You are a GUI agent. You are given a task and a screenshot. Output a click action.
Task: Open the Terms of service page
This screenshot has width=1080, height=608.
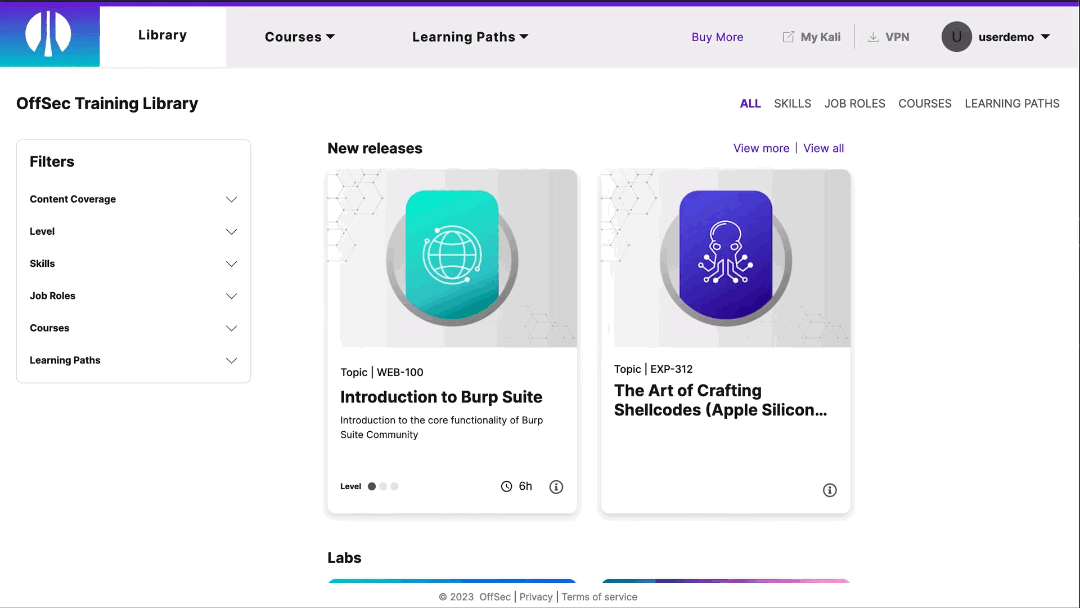(x=599, y=596)
